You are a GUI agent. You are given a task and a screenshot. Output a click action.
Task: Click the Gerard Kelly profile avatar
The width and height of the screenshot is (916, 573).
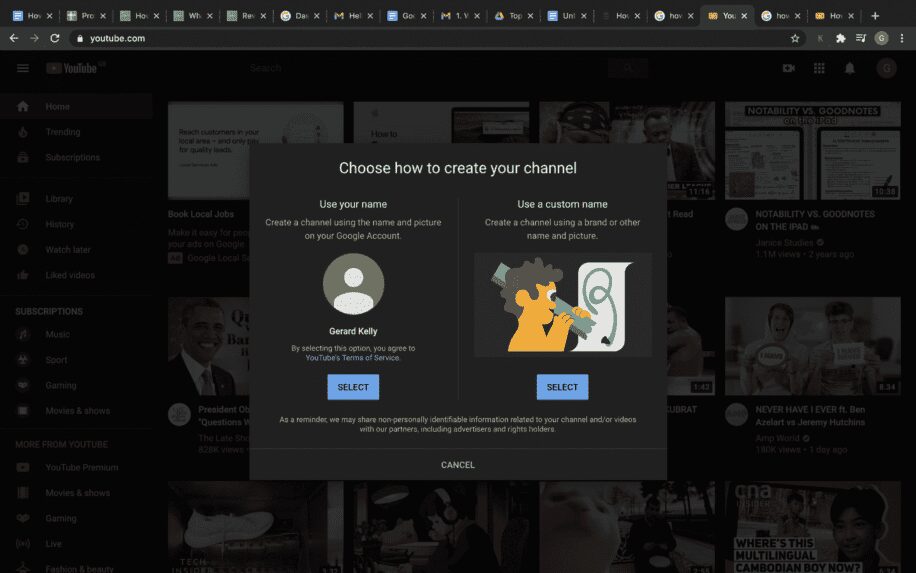[x=353, y=284]
